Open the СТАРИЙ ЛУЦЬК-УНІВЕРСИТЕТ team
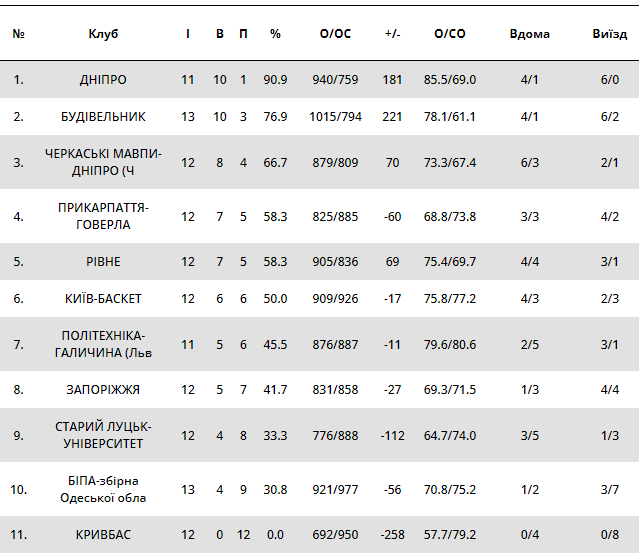This screenshot has height=559, width=639. click(103, 435)
